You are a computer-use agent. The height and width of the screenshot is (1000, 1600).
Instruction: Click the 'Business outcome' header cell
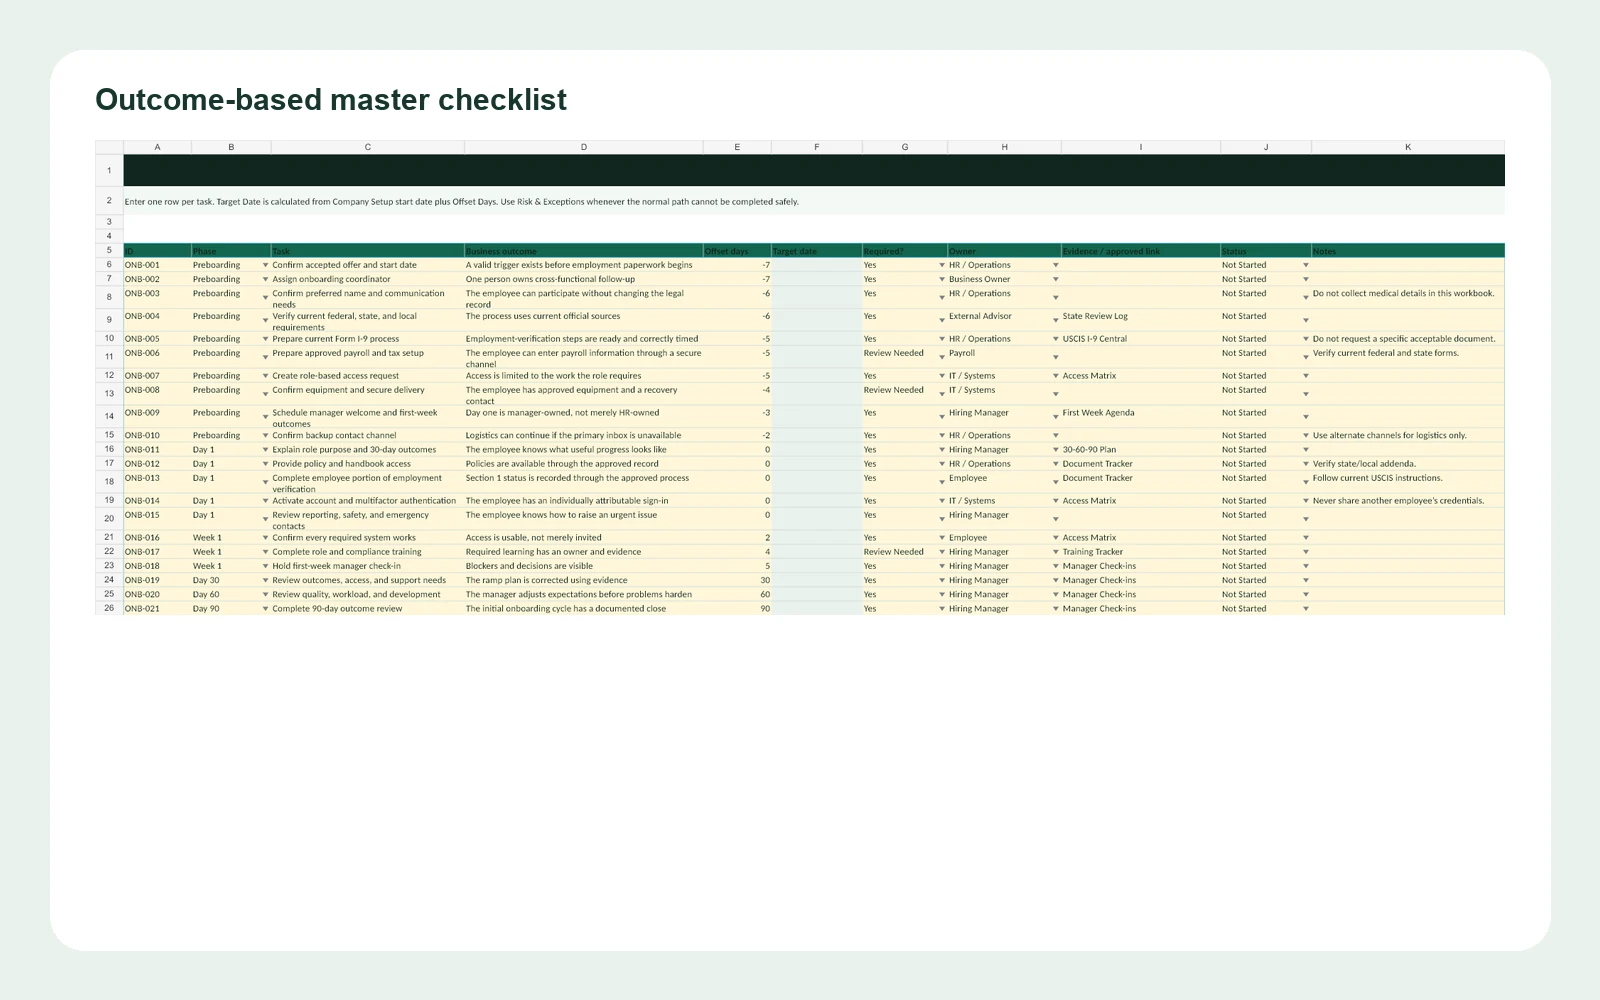(x=583, y=251)
